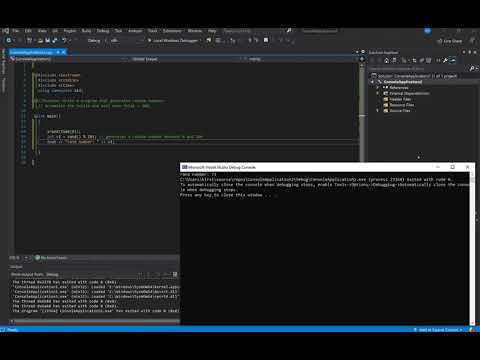The height and width of the screenshot is (360, 480).
Task: Click the split editor icon above scrollbar
Action: [362, 59]
